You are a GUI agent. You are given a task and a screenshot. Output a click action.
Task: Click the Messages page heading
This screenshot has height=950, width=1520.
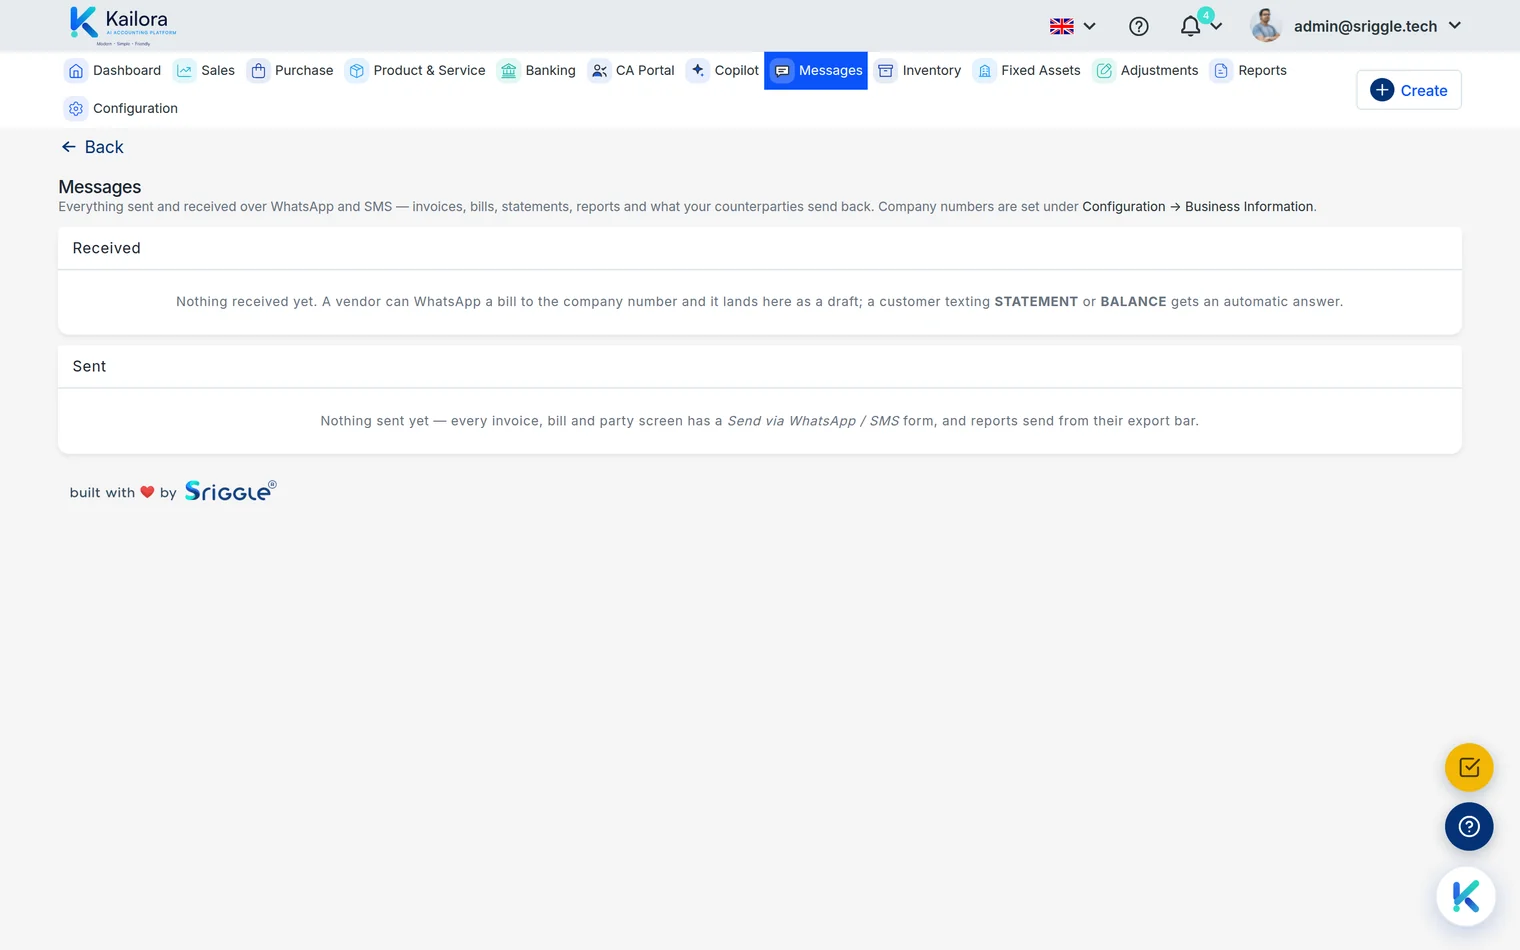[100, 187]
